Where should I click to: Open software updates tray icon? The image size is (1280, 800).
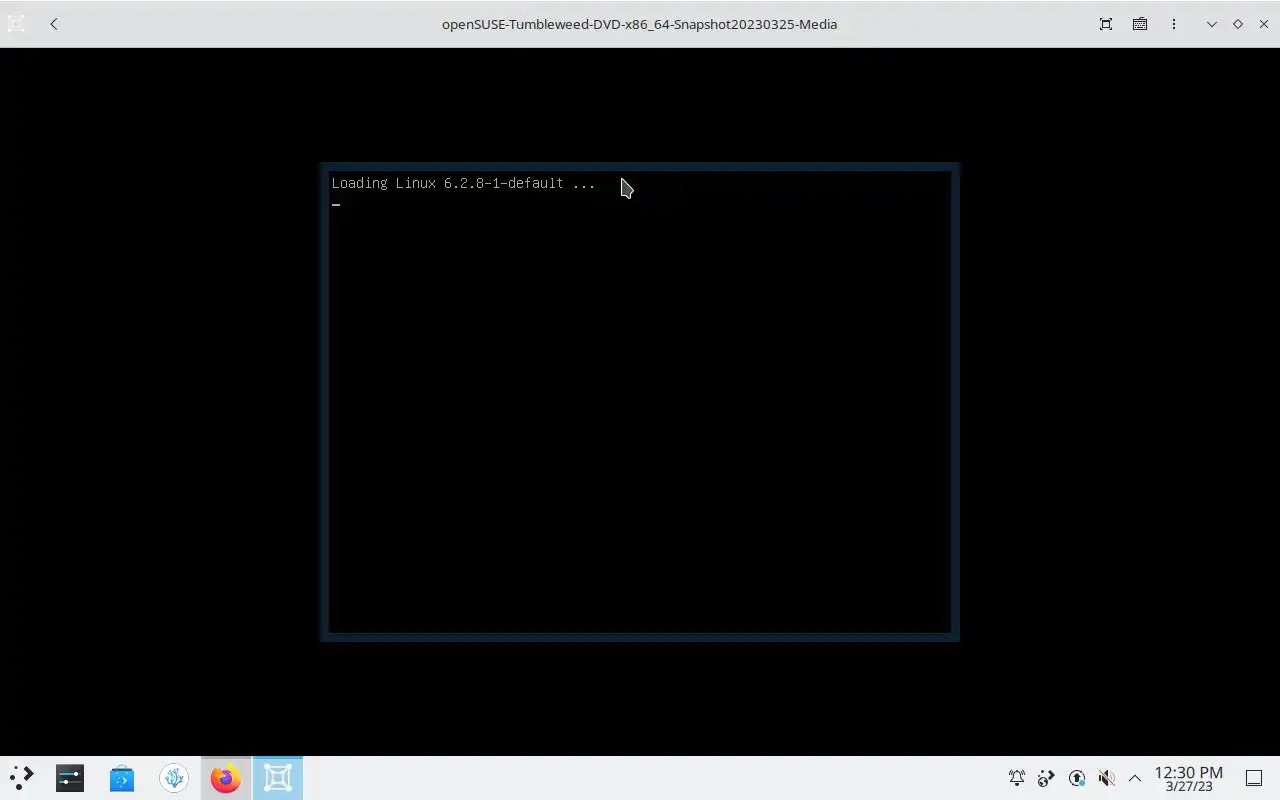pos(1077,778)
